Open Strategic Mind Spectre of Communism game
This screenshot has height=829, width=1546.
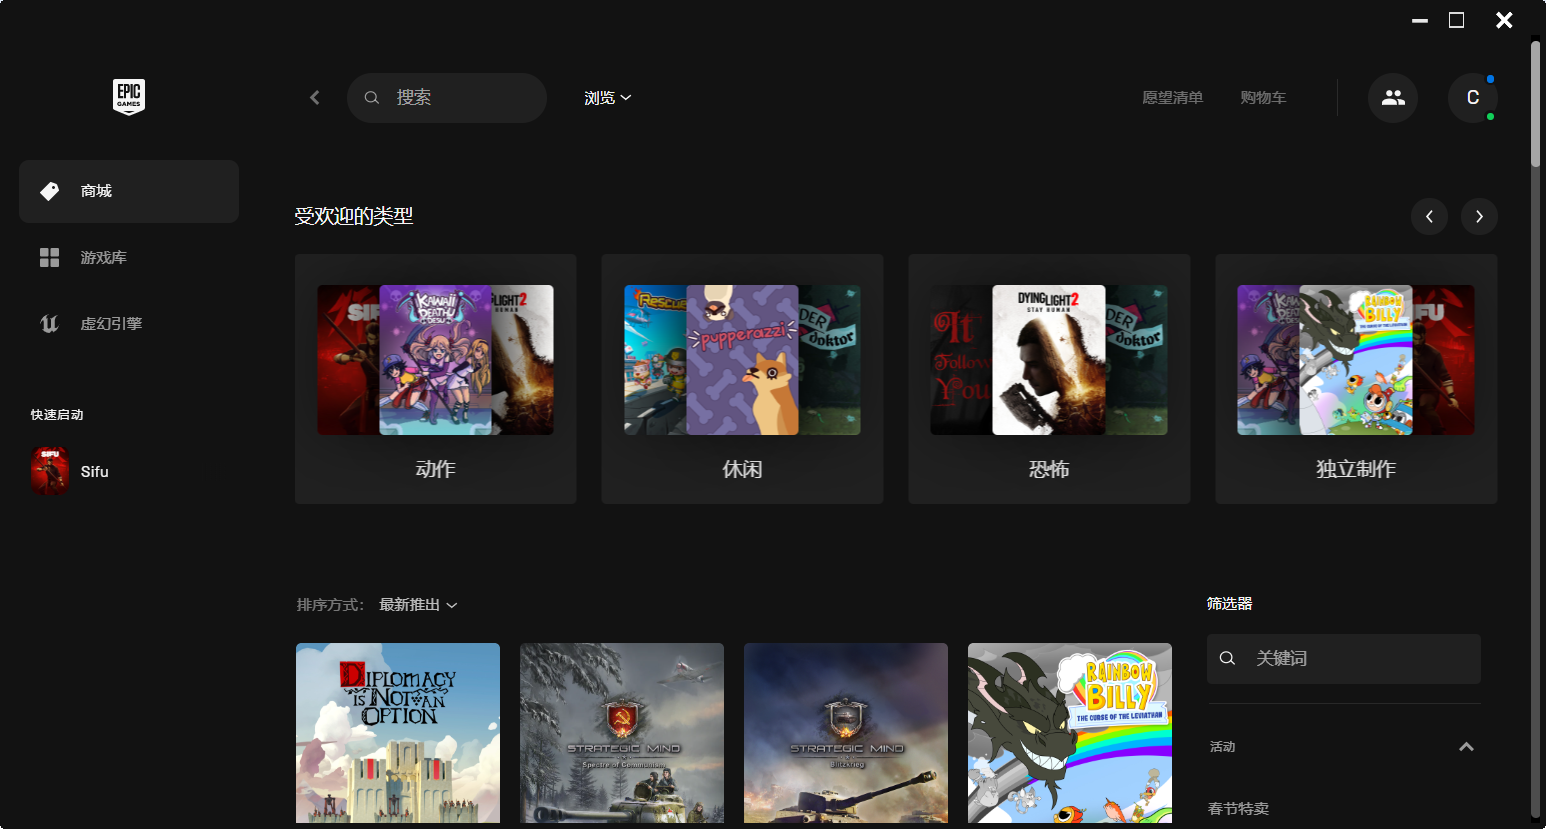622,733
